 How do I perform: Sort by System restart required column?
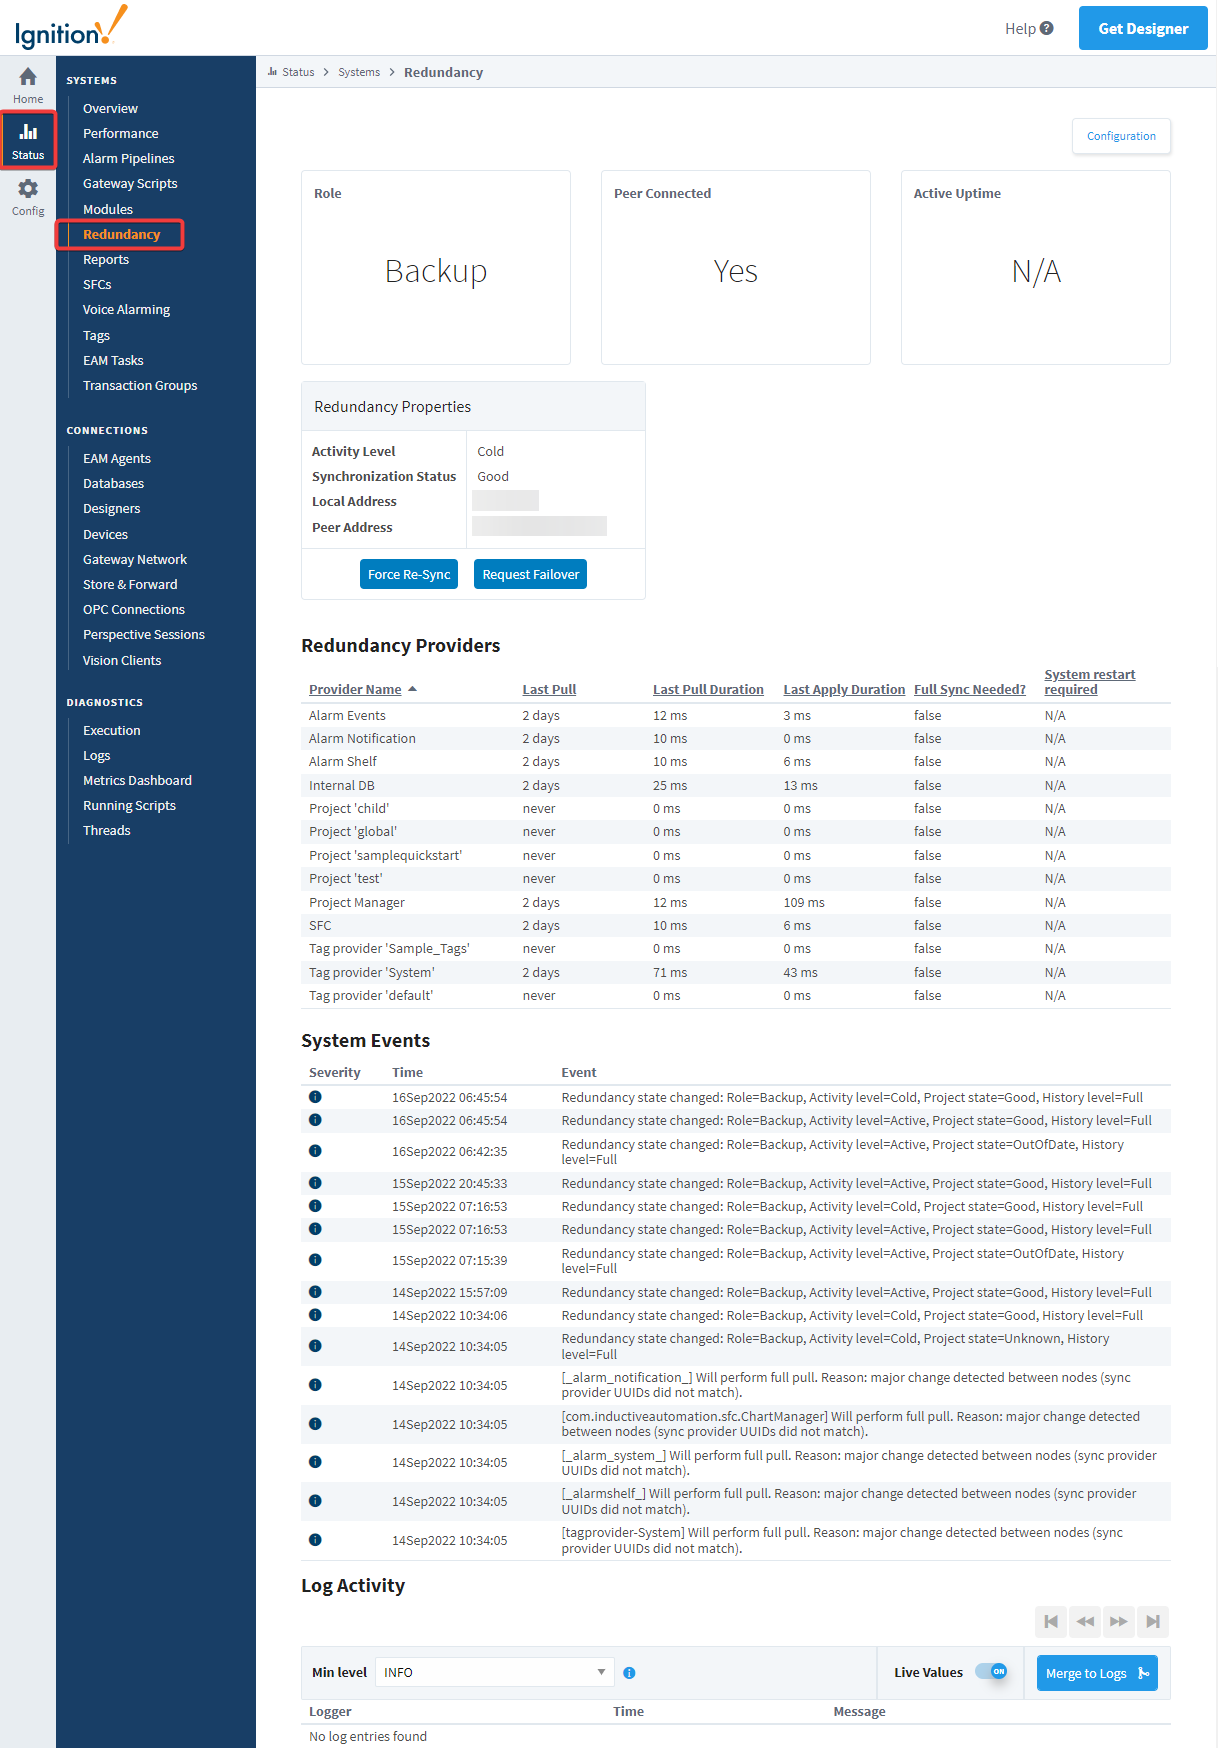tap(1089, 682)
